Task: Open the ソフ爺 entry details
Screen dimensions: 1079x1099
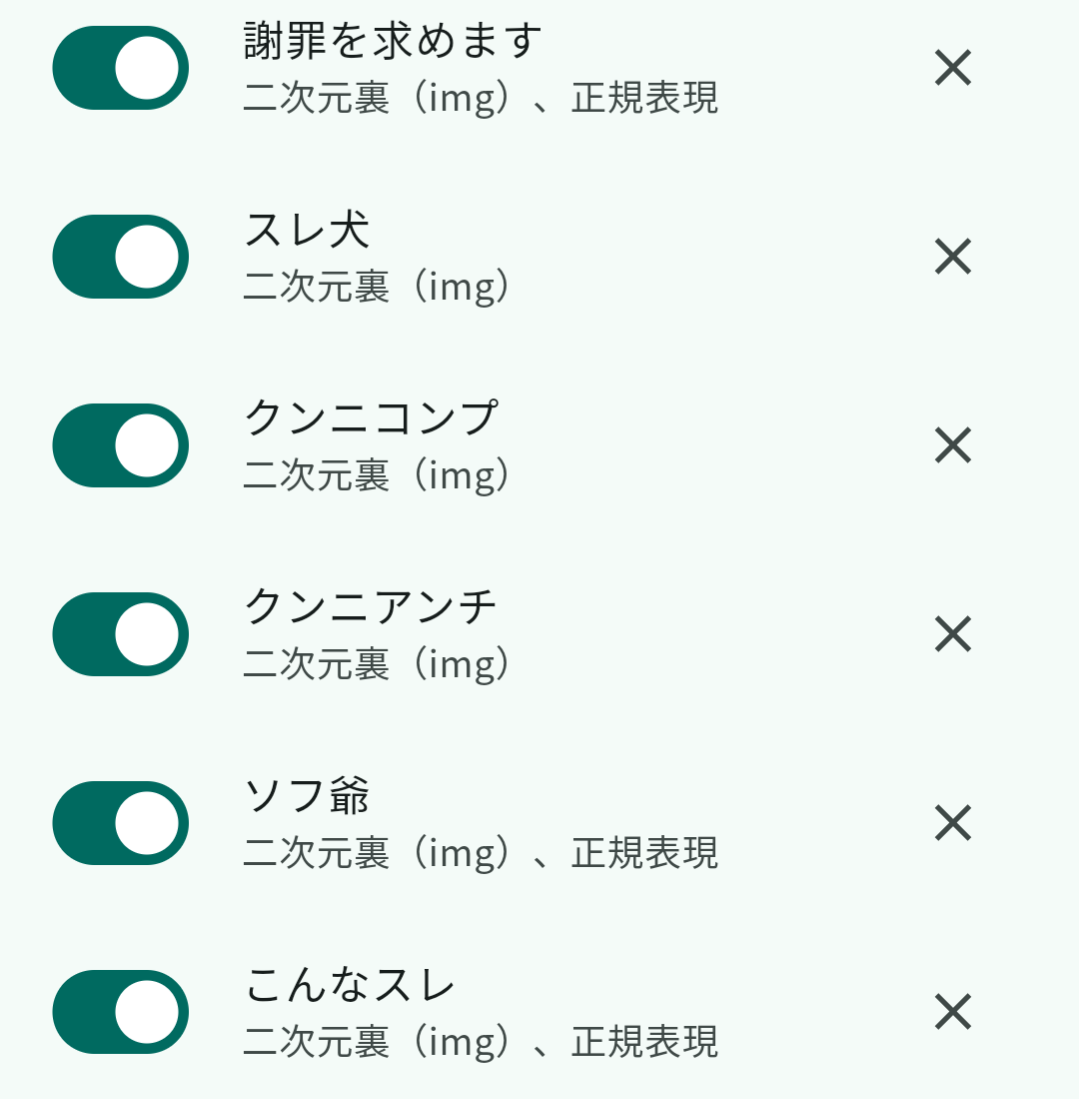Action: point(307,796)
